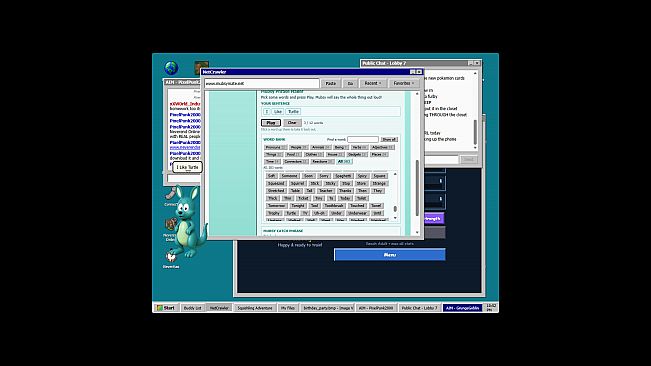The width and height of the screenshot is (651, 366).
Task: Click the Paste button in NetCrawler
Action: 330,83
